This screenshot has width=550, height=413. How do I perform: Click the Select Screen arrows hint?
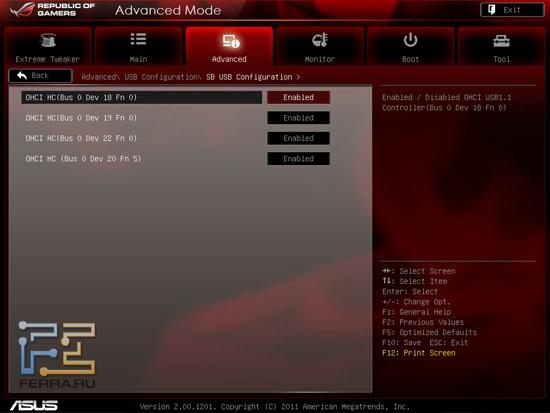tap(419, 271)
